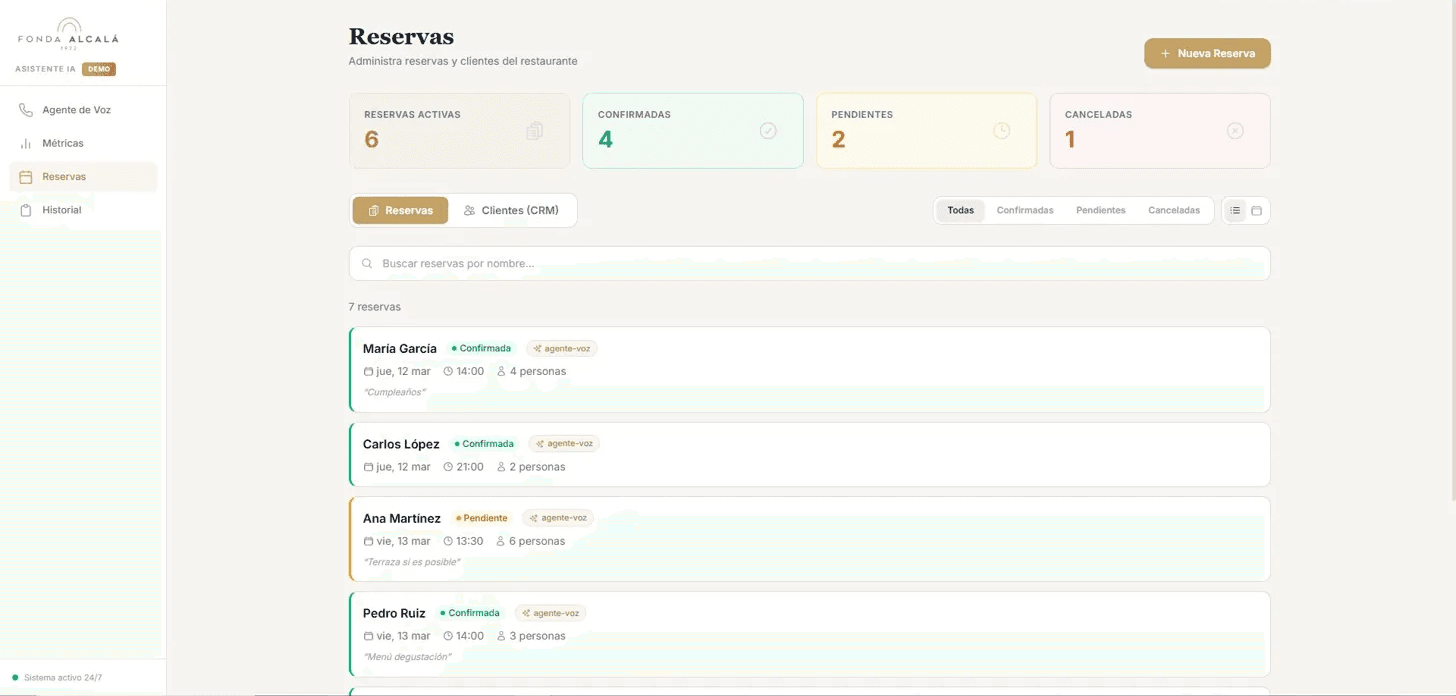The image size is (1456, 696).
Task: Open Pedro Ruiz's reservation card
Action: coord(809,634)
